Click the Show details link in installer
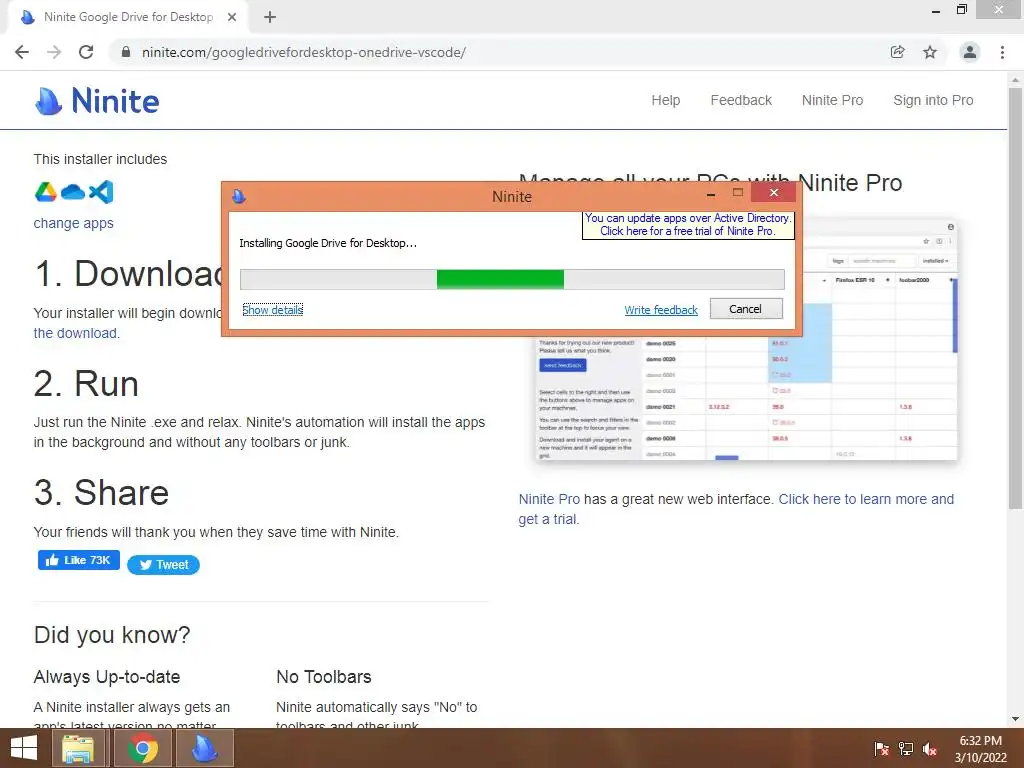This screenshot has height=768, width=1024. coord(273,310)
